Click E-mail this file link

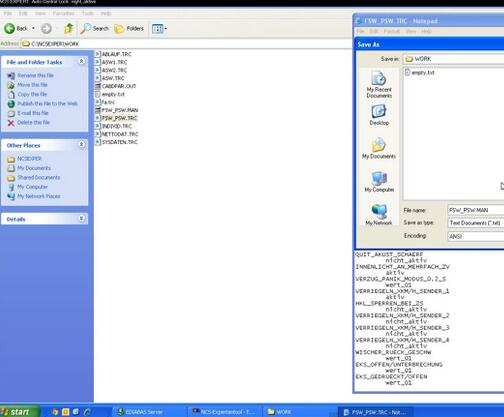pyautogui.click(x=33, y=113)
